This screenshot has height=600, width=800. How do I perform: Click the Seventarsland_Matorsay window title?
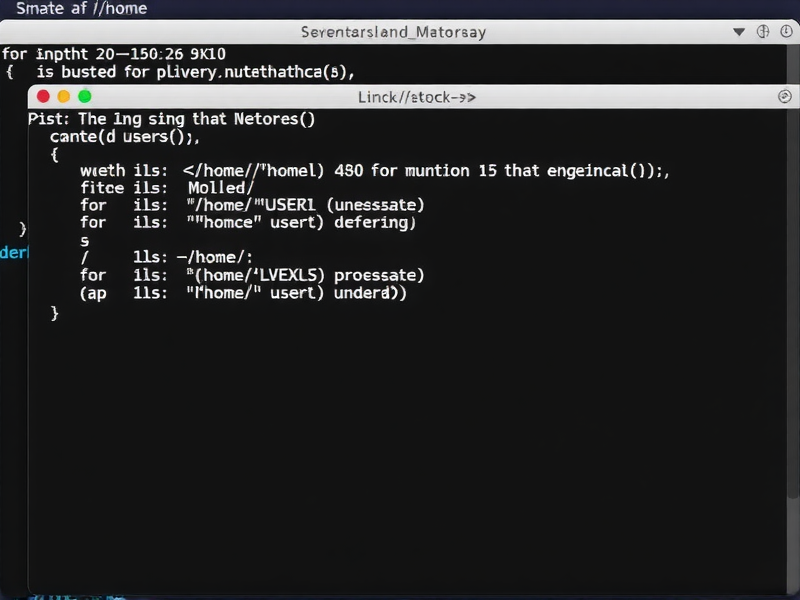(x=393, y=32)
